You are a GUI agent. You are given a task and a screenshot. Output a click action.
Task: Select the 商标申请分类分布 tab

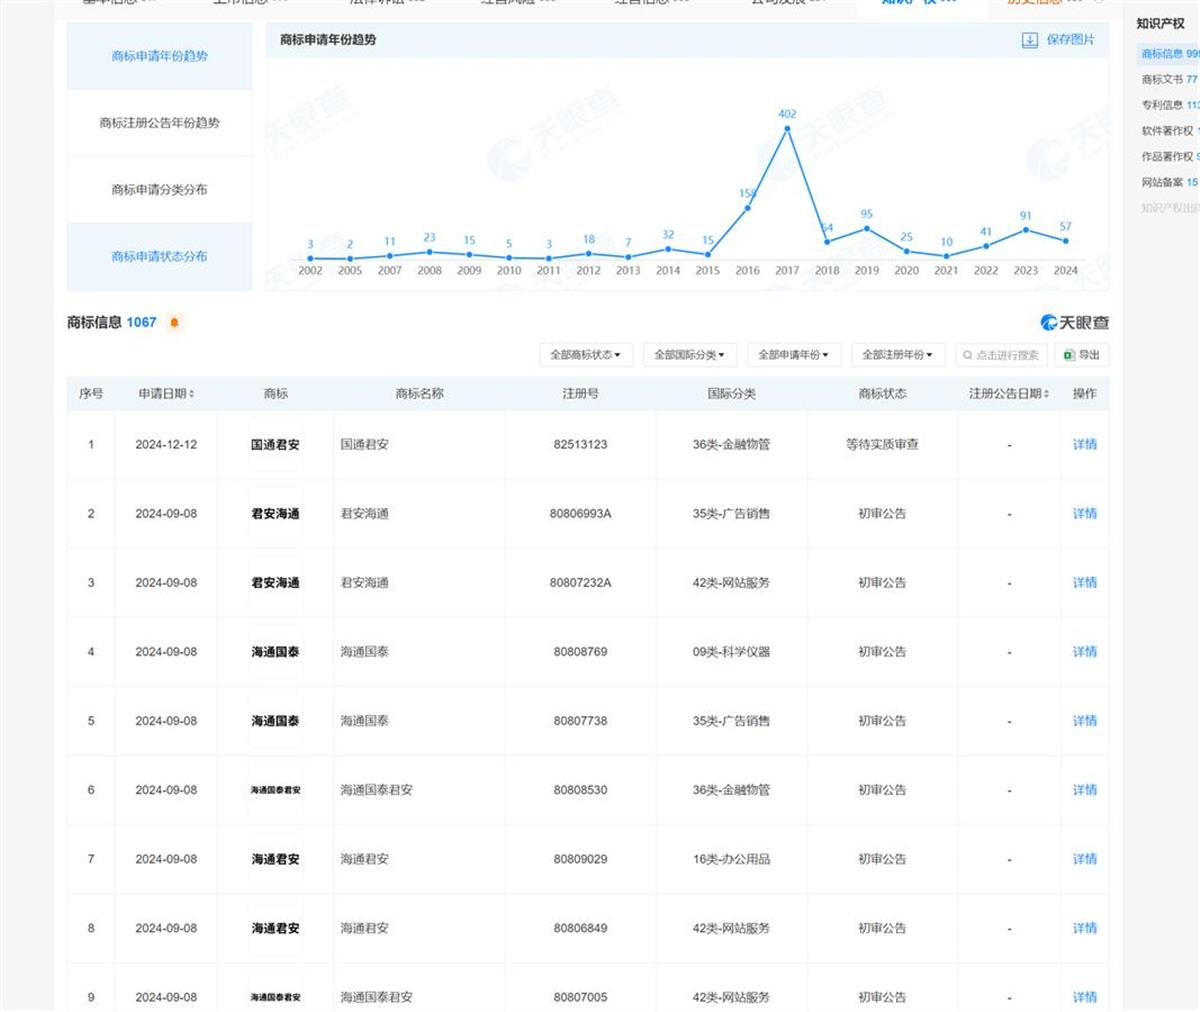[159, 190]
